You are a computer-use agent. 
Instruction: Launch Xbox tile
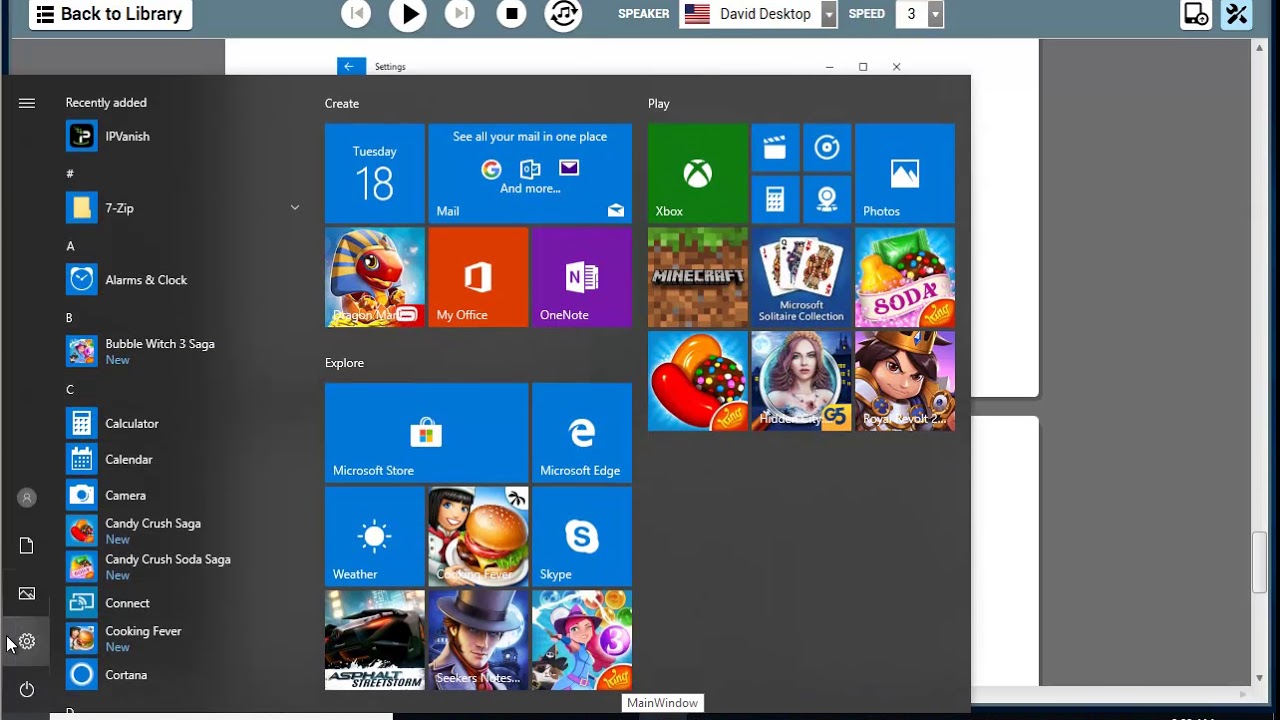click(x=698, y=173)
